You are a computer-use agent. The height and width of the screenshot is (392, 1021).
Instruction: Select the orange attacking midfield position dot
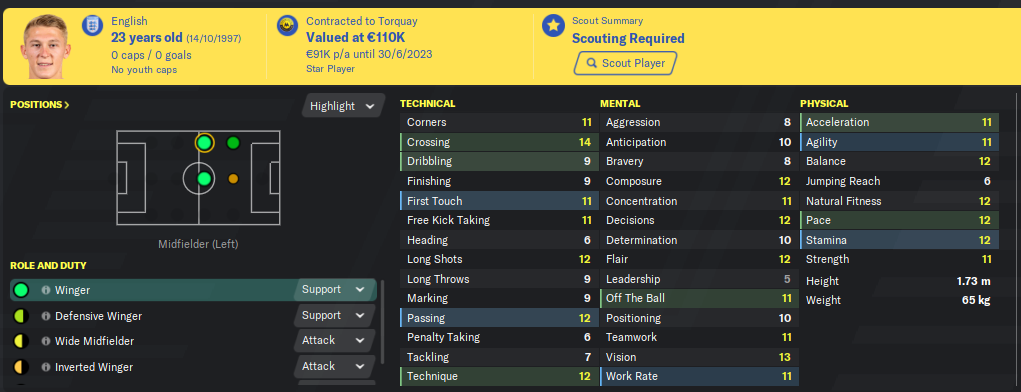[x=233, y=178]
